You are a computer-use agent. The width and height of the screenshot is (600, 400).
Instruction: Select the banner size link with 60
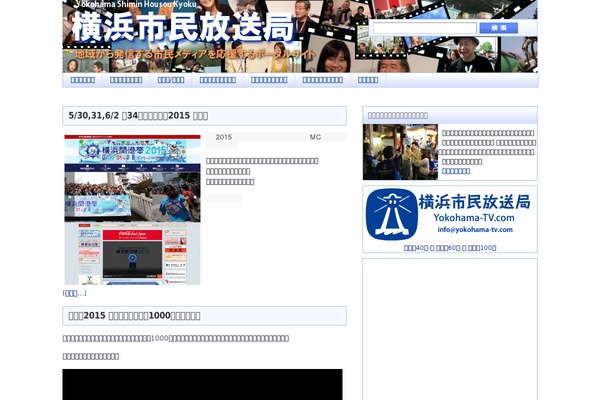pyautogui.click(x=448, y=248)
